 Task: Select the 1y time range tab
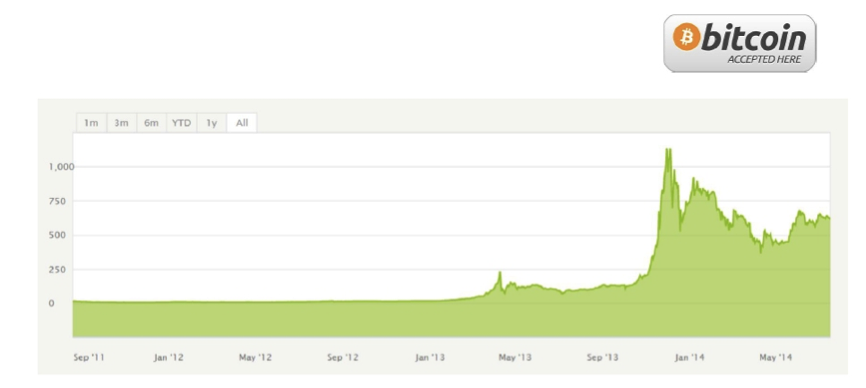click(x=212, y=123)
